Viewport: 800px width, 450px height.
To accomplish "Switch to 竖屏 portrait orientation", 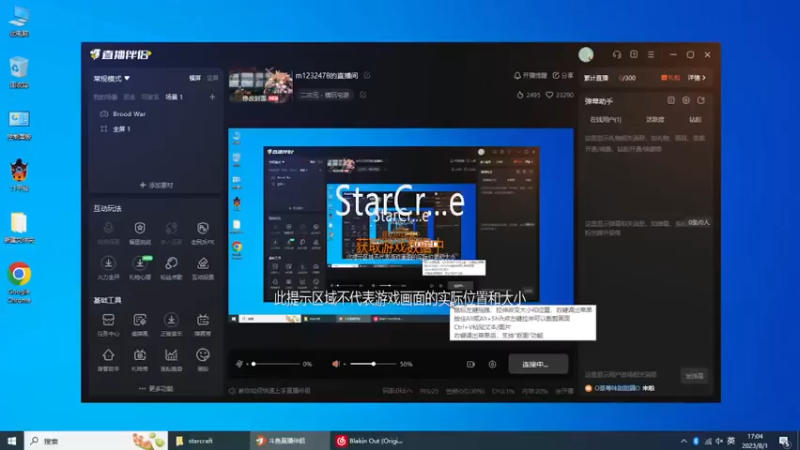I will [212, 78].
